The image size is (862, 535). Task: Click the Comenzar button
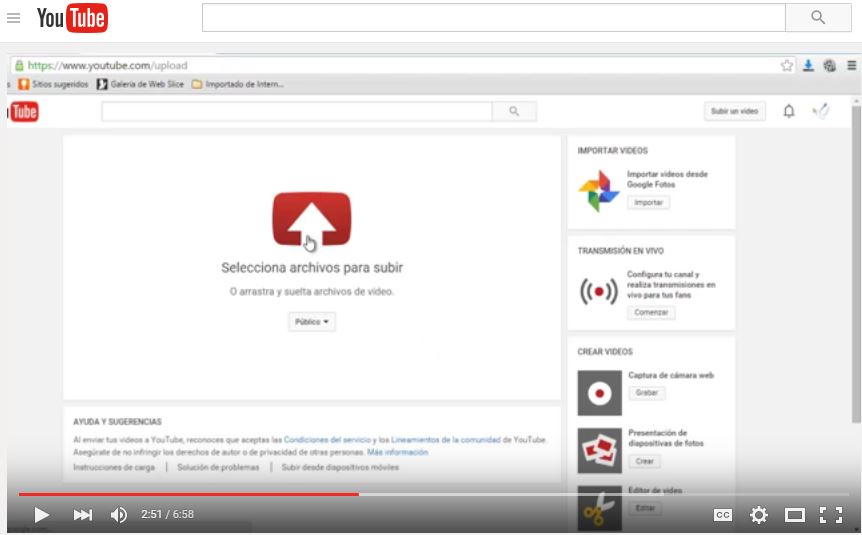click(651, 312)
